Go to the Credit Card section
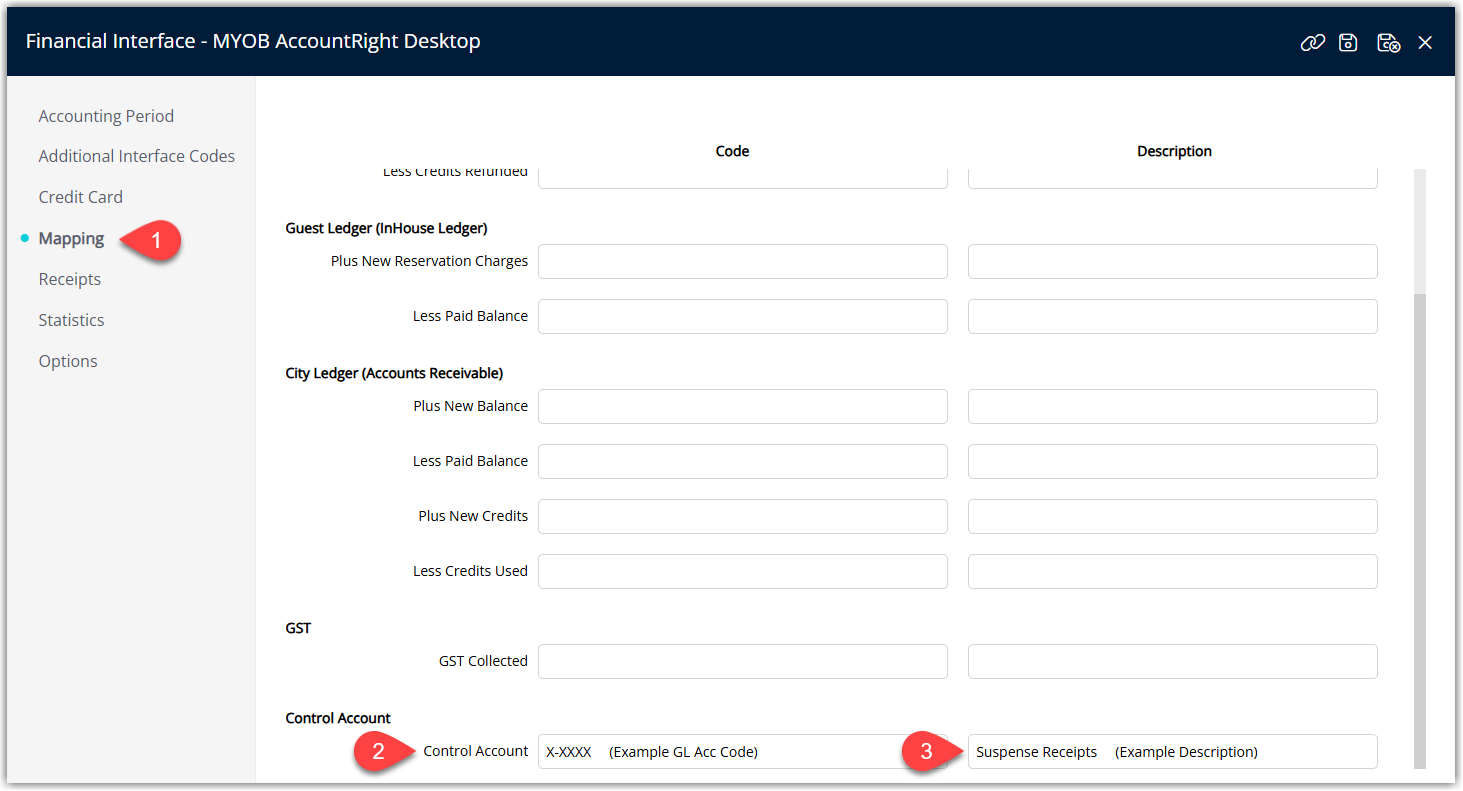The height and width of the screenshot is (791, 1463). pyautogui.click(x=81, y=197)
